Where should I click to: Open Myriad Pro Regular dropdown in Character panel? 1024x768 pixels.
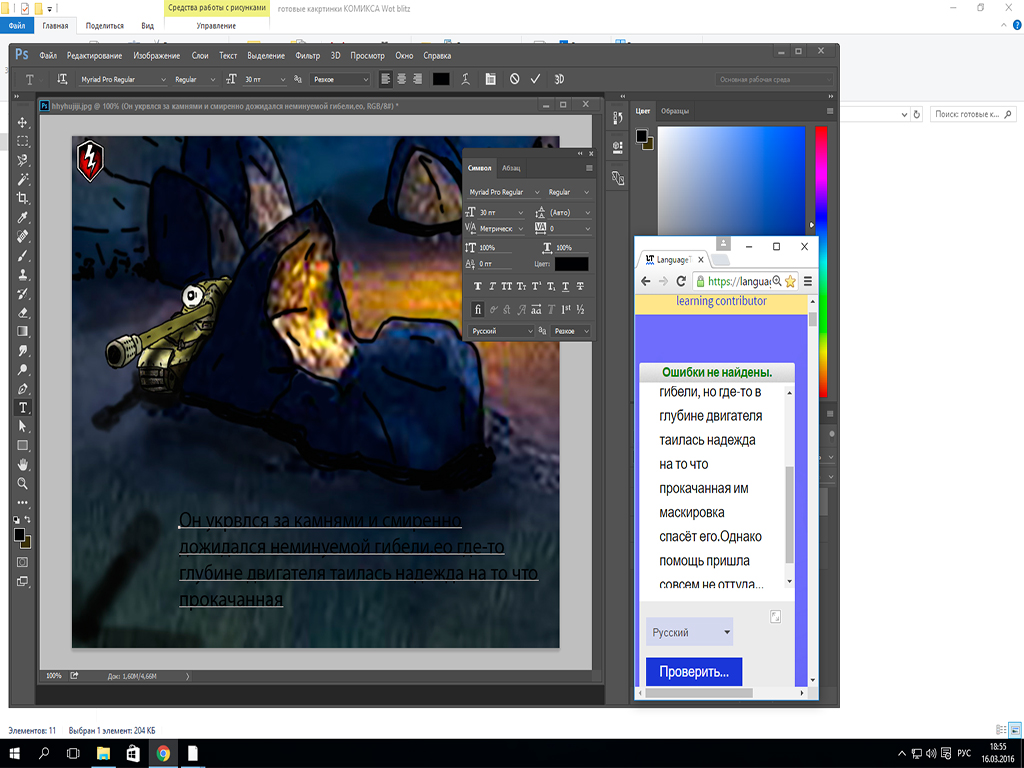tap(504, 192)
